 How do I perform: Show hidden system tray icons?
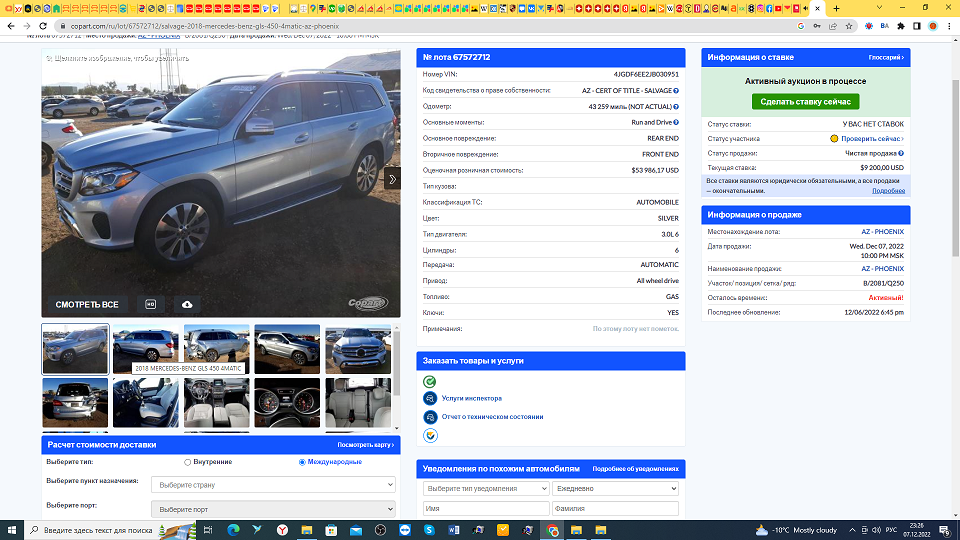[852, 530]
